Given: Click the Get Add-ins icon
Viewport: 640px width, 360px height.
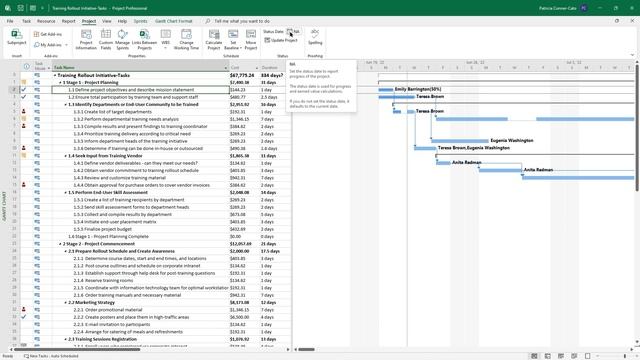Looking at the screenshot, I should click(36, 34).
